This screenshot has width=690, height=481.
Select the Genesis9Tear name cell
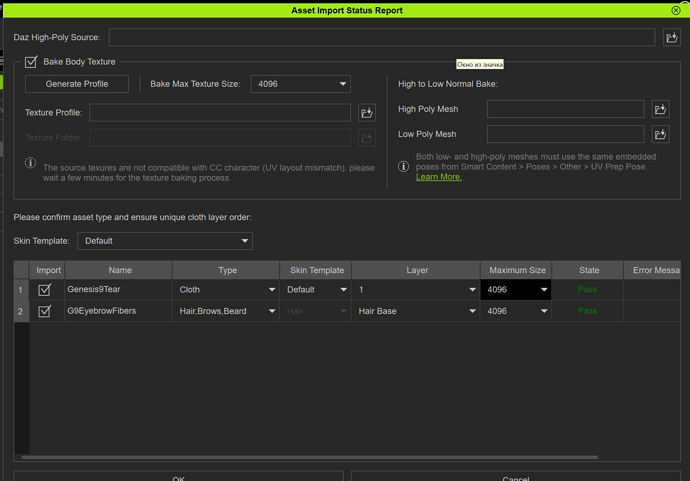point(118,290)
